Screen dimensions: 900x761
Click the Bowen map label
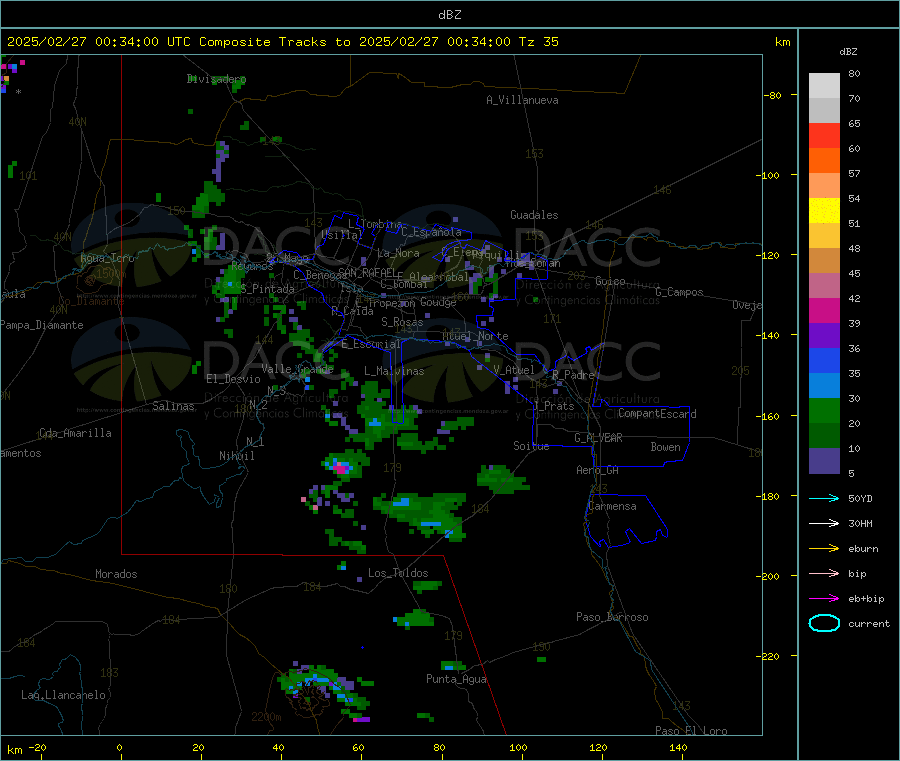pyautogui.click(x=666, y=447)
